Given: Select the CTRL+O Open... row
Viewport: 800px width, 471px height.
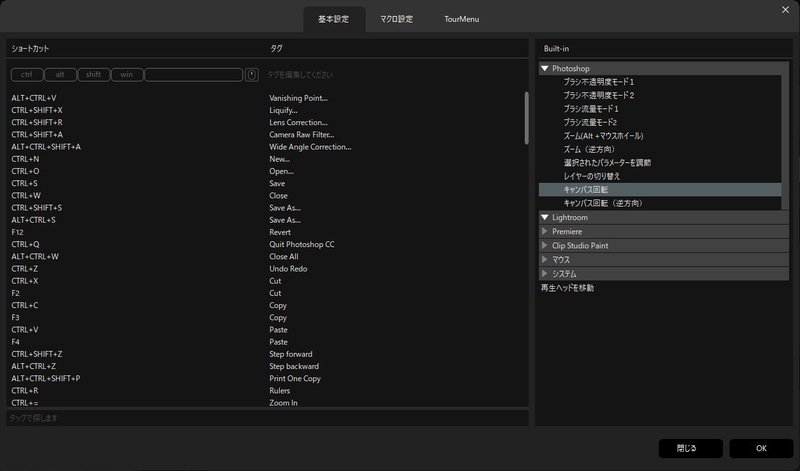Looking at the screenshot, I should point(265,171).
